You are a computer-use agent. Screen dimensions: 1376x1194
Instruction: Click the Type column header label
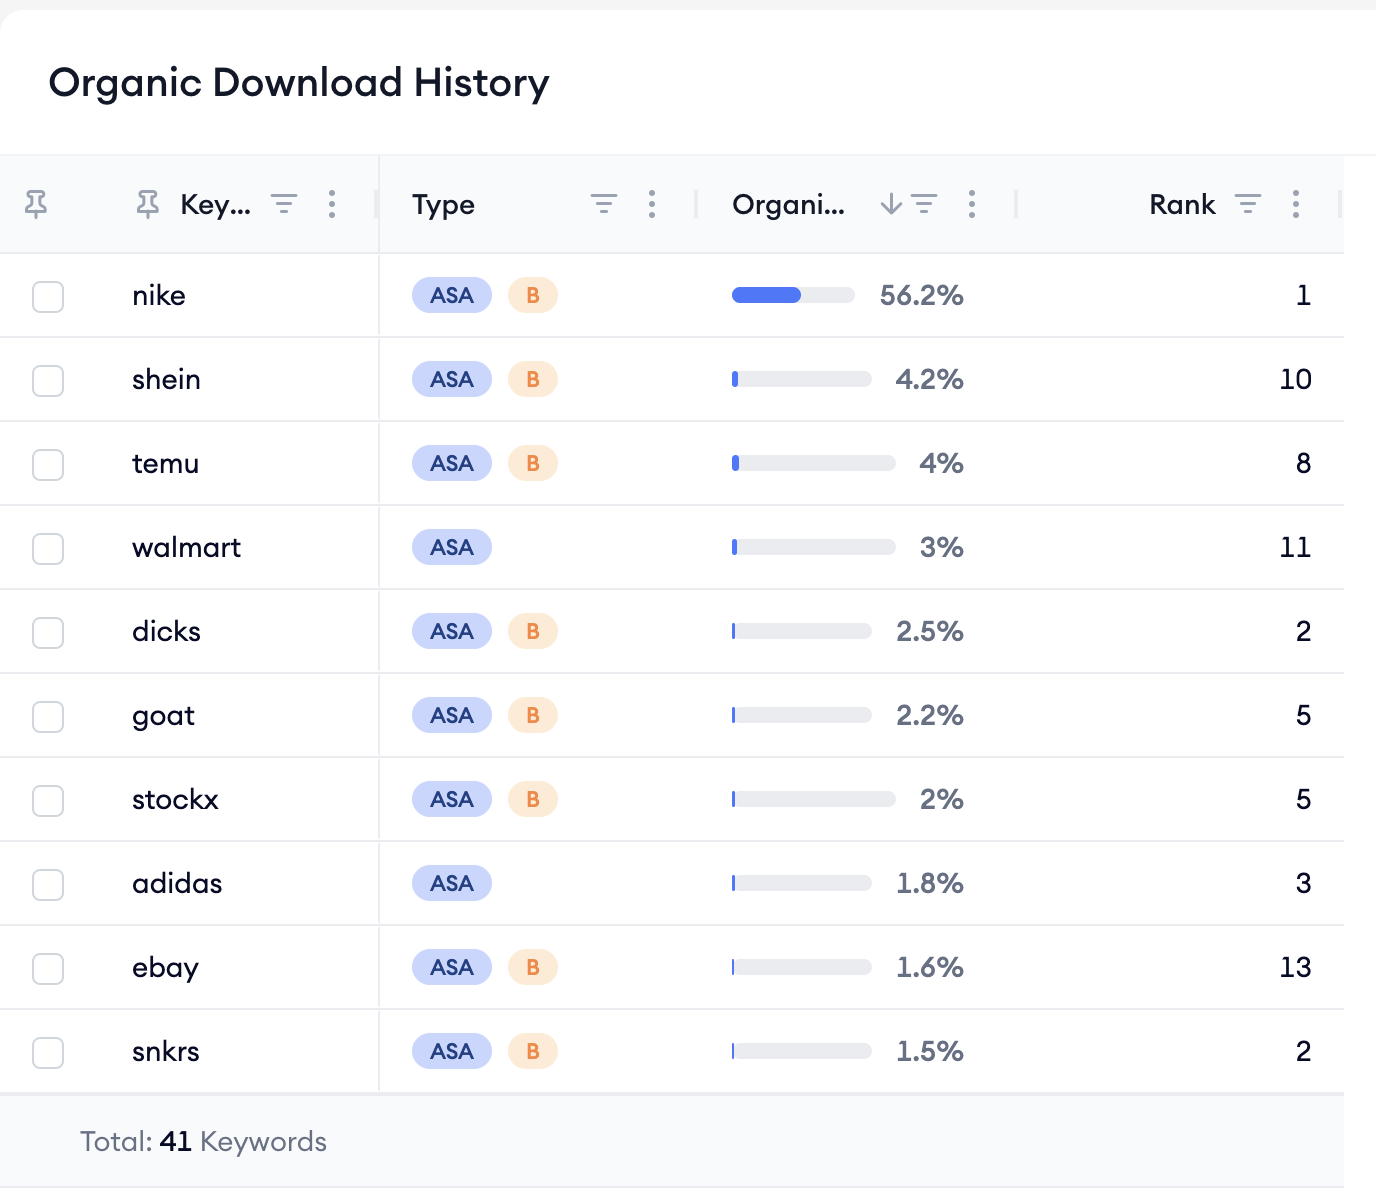[443, 205]
